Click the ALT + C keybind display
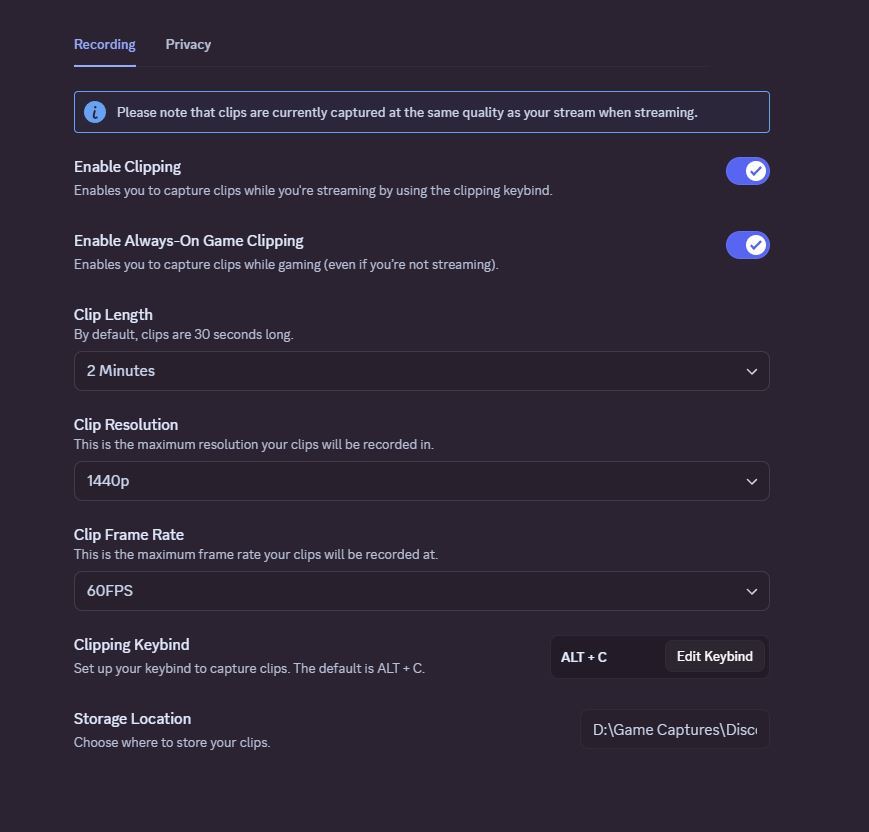 coord(584,657)
